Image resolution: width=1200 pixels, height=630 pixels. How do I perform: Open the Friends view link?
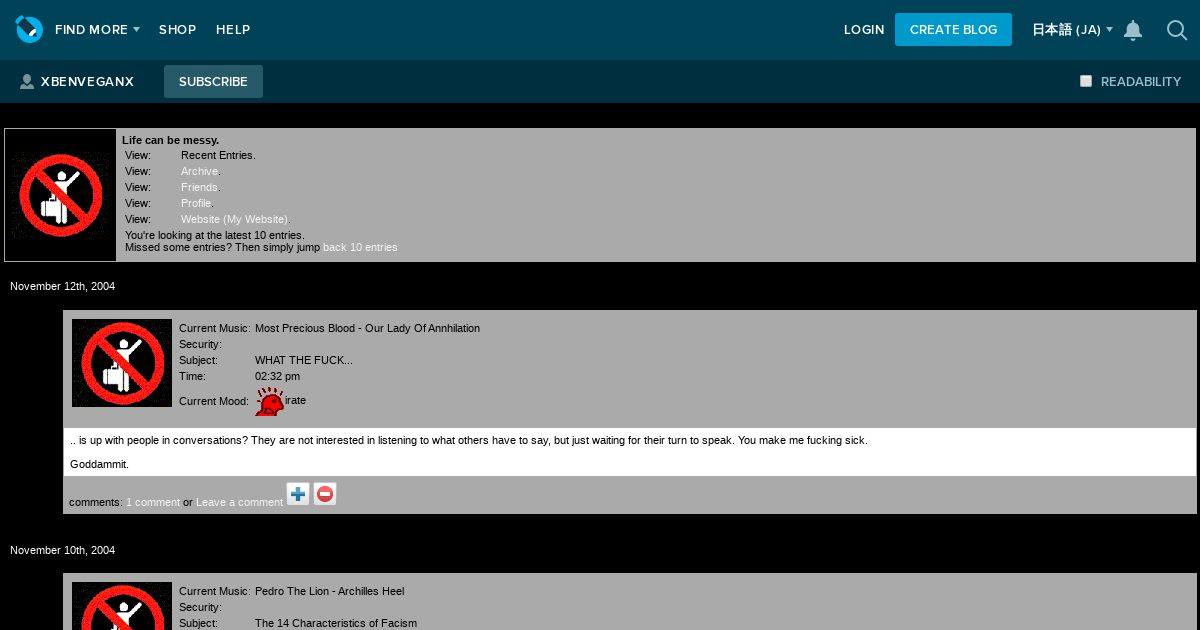(x=199, y=187)
